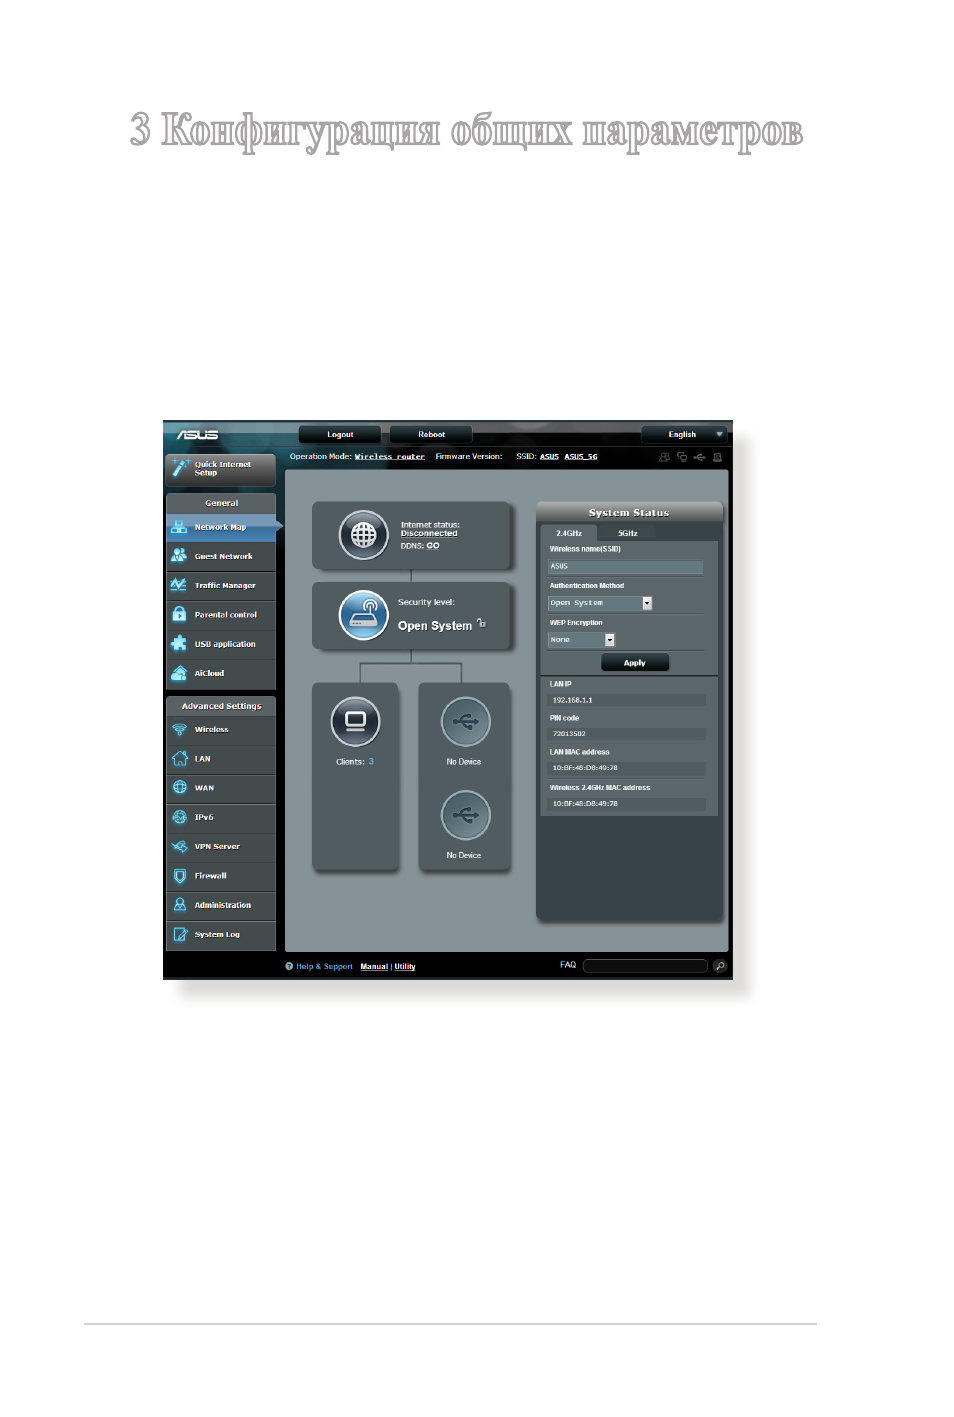Click the Wireless name (SSID) input field
This screenshot has width=954, height=1417.
pyautogui.click(x=625, y=566)
